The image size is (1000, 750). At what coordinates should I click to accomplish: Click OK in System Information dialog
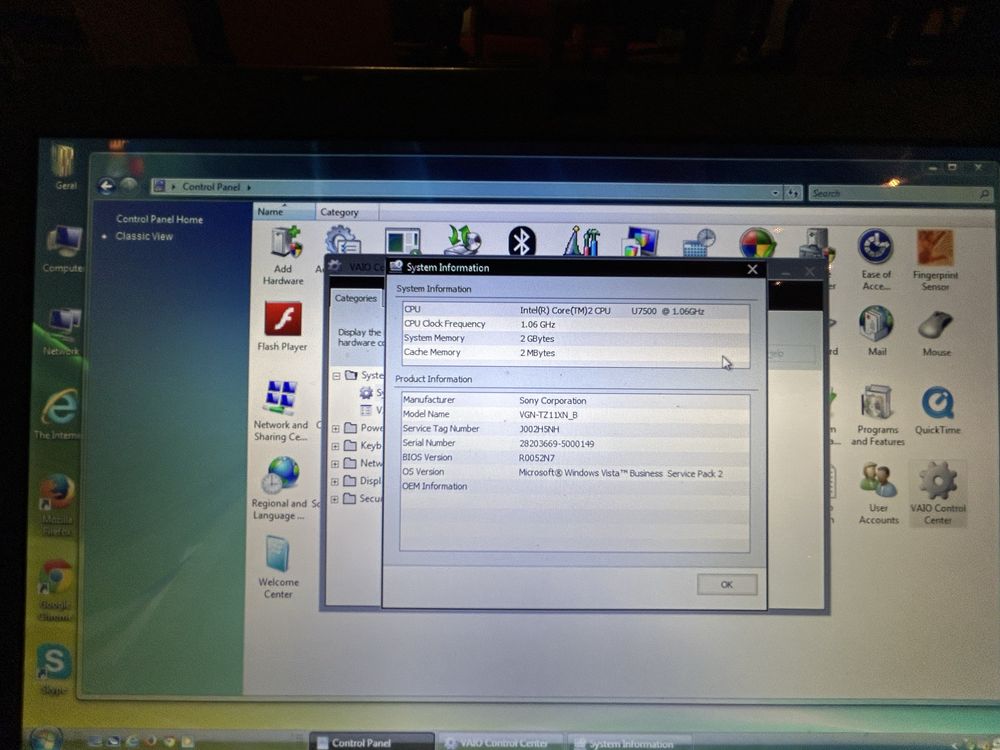[726, 584]
